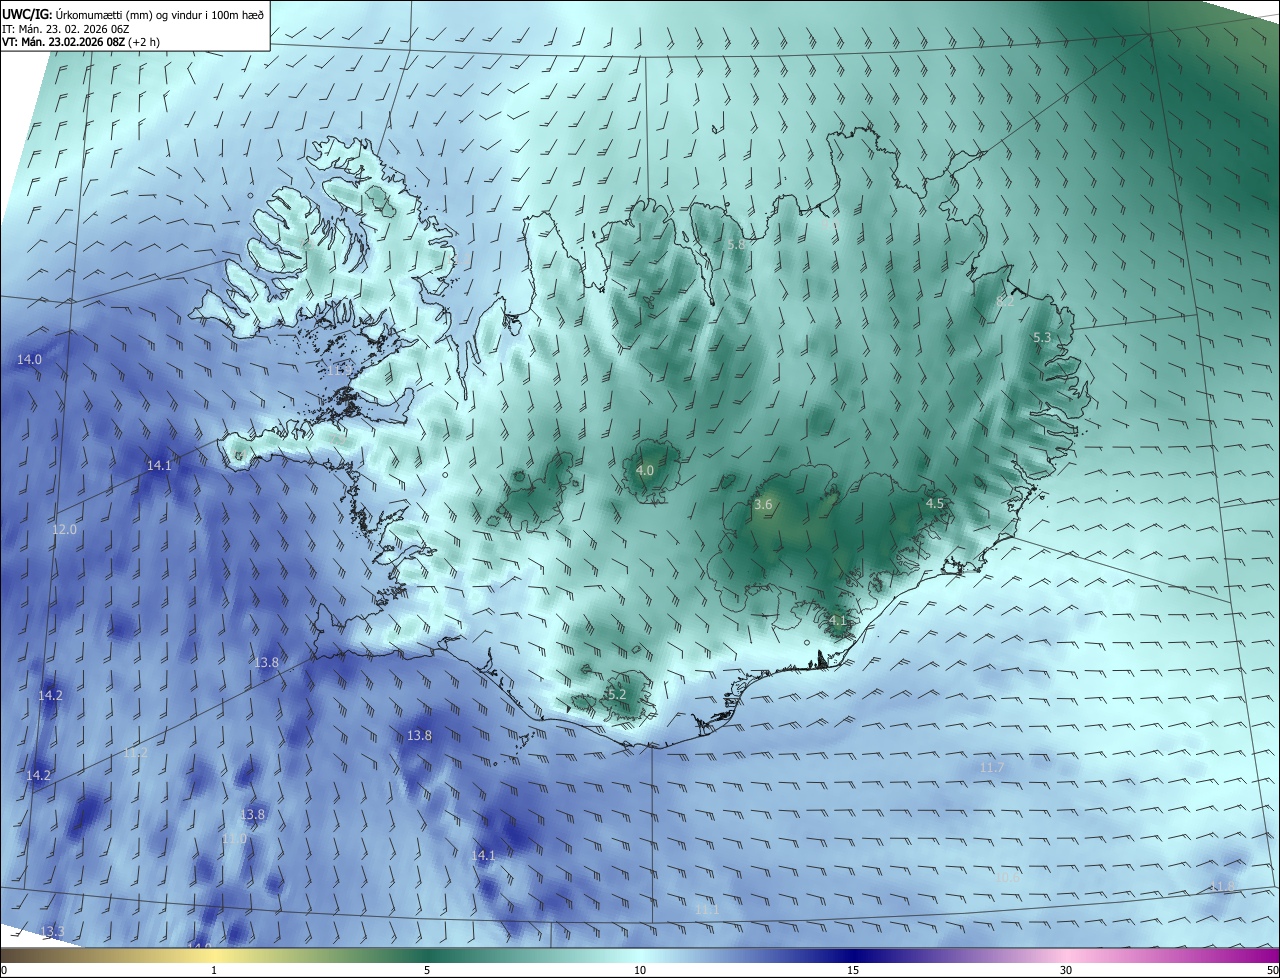Select the 5.2 value label
This screenshot has width=1280, height=978.
(x=616, y=694)
